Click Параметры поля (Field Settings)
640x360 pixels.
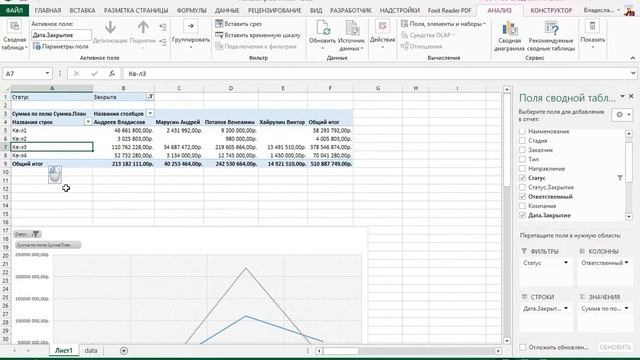[60, 47]
